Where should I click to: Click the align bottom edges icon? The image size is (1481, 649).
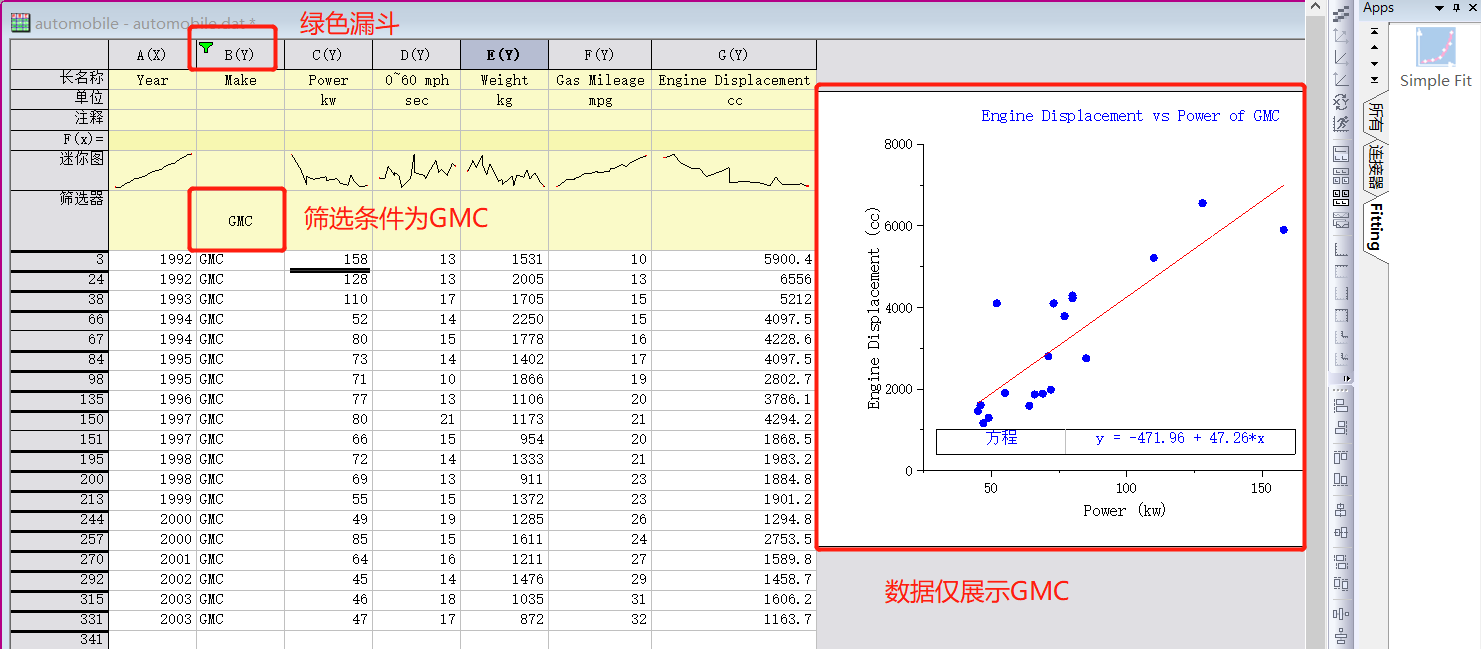[x=1341, y=479]
